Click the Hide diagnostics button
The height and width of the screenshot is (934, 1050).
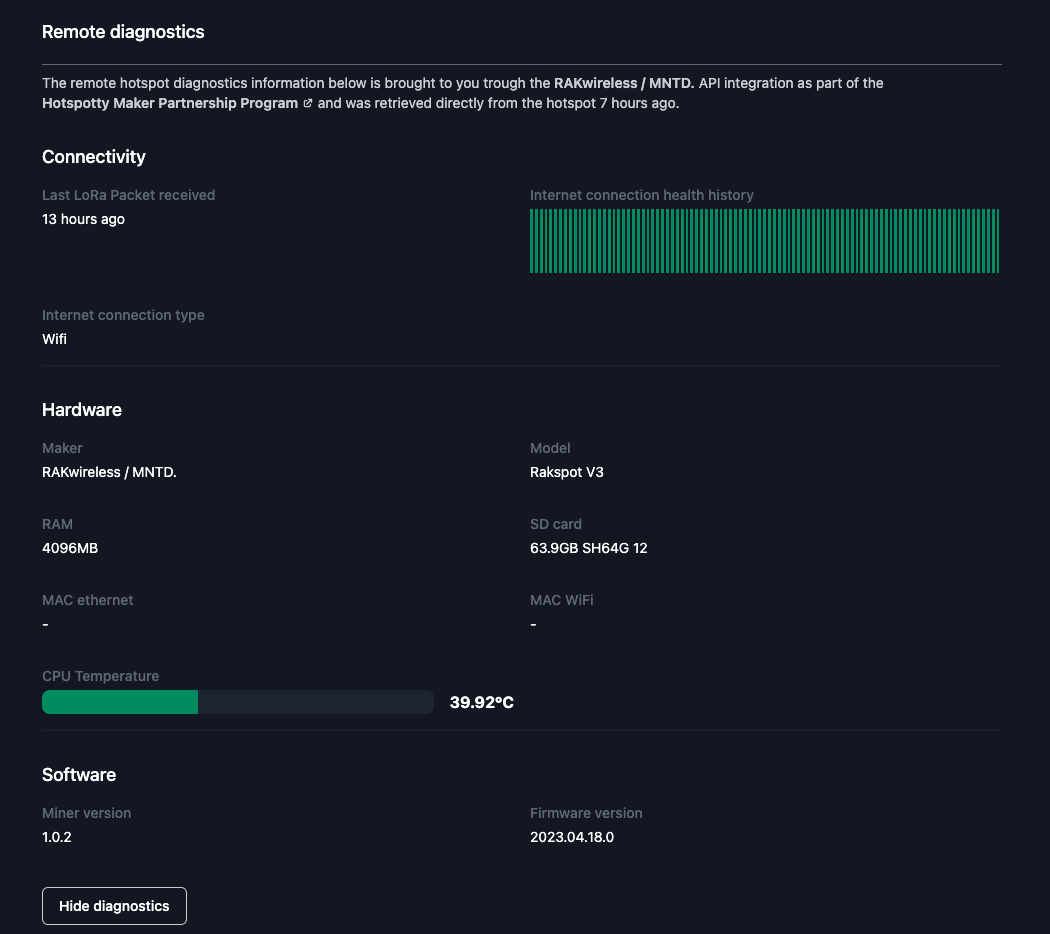pyautogui.click(x=115, y=906)
